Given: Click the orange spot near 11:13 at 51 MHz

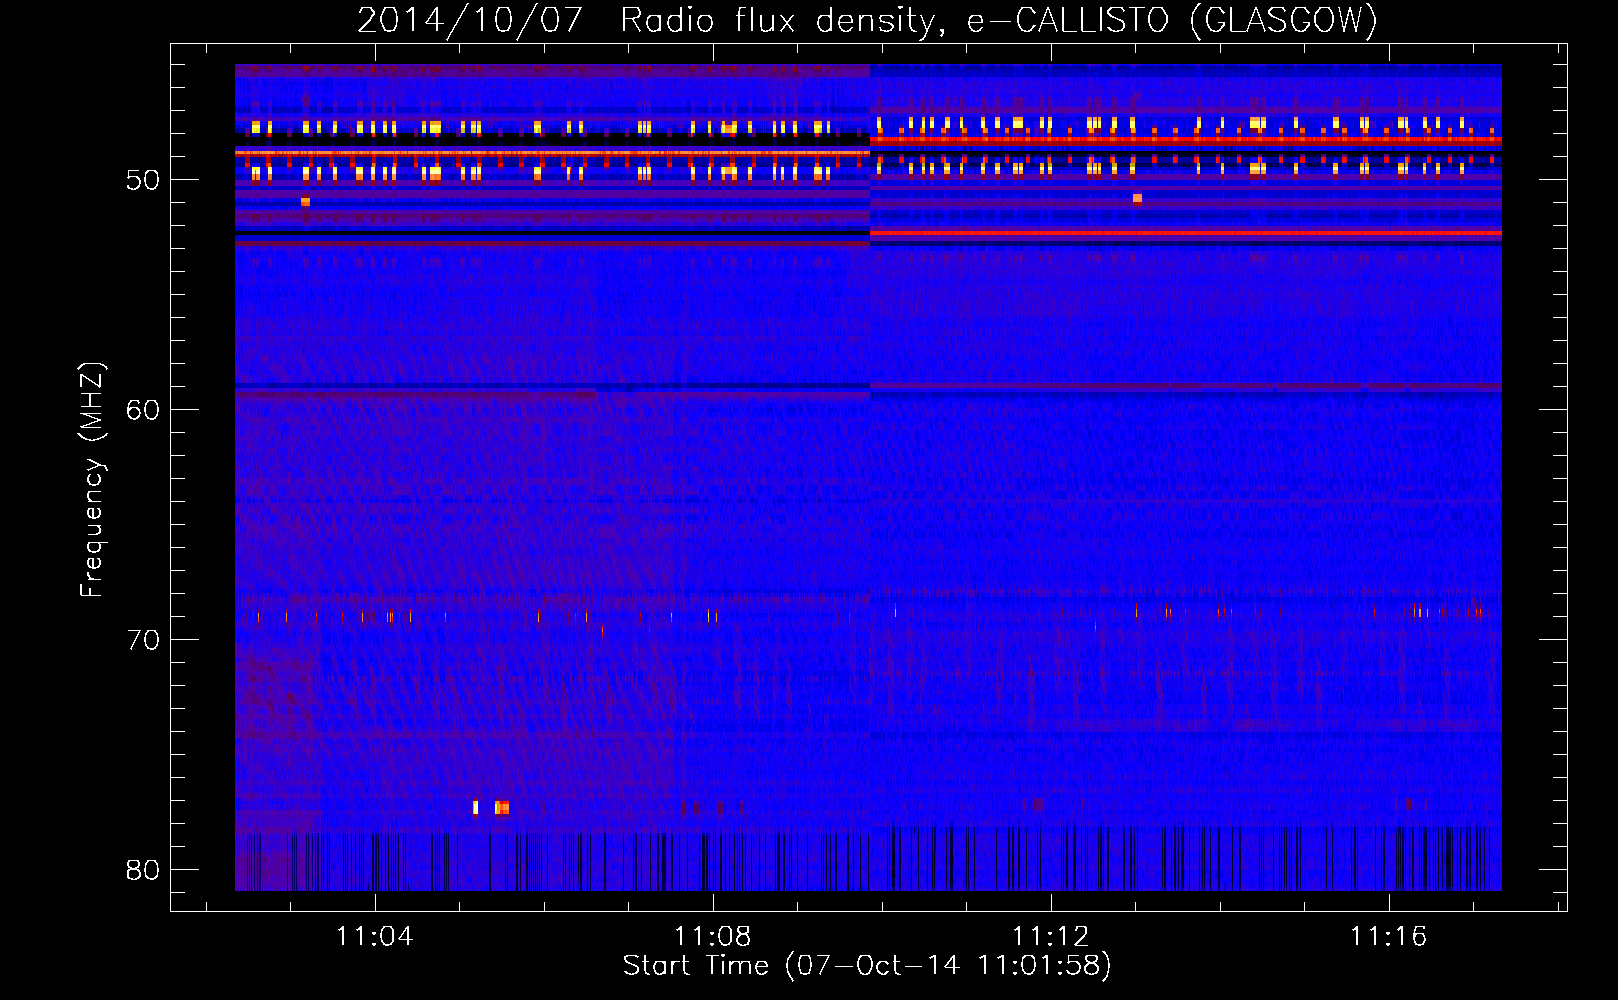Looking at the screenshot, I should pos(1137,198).
